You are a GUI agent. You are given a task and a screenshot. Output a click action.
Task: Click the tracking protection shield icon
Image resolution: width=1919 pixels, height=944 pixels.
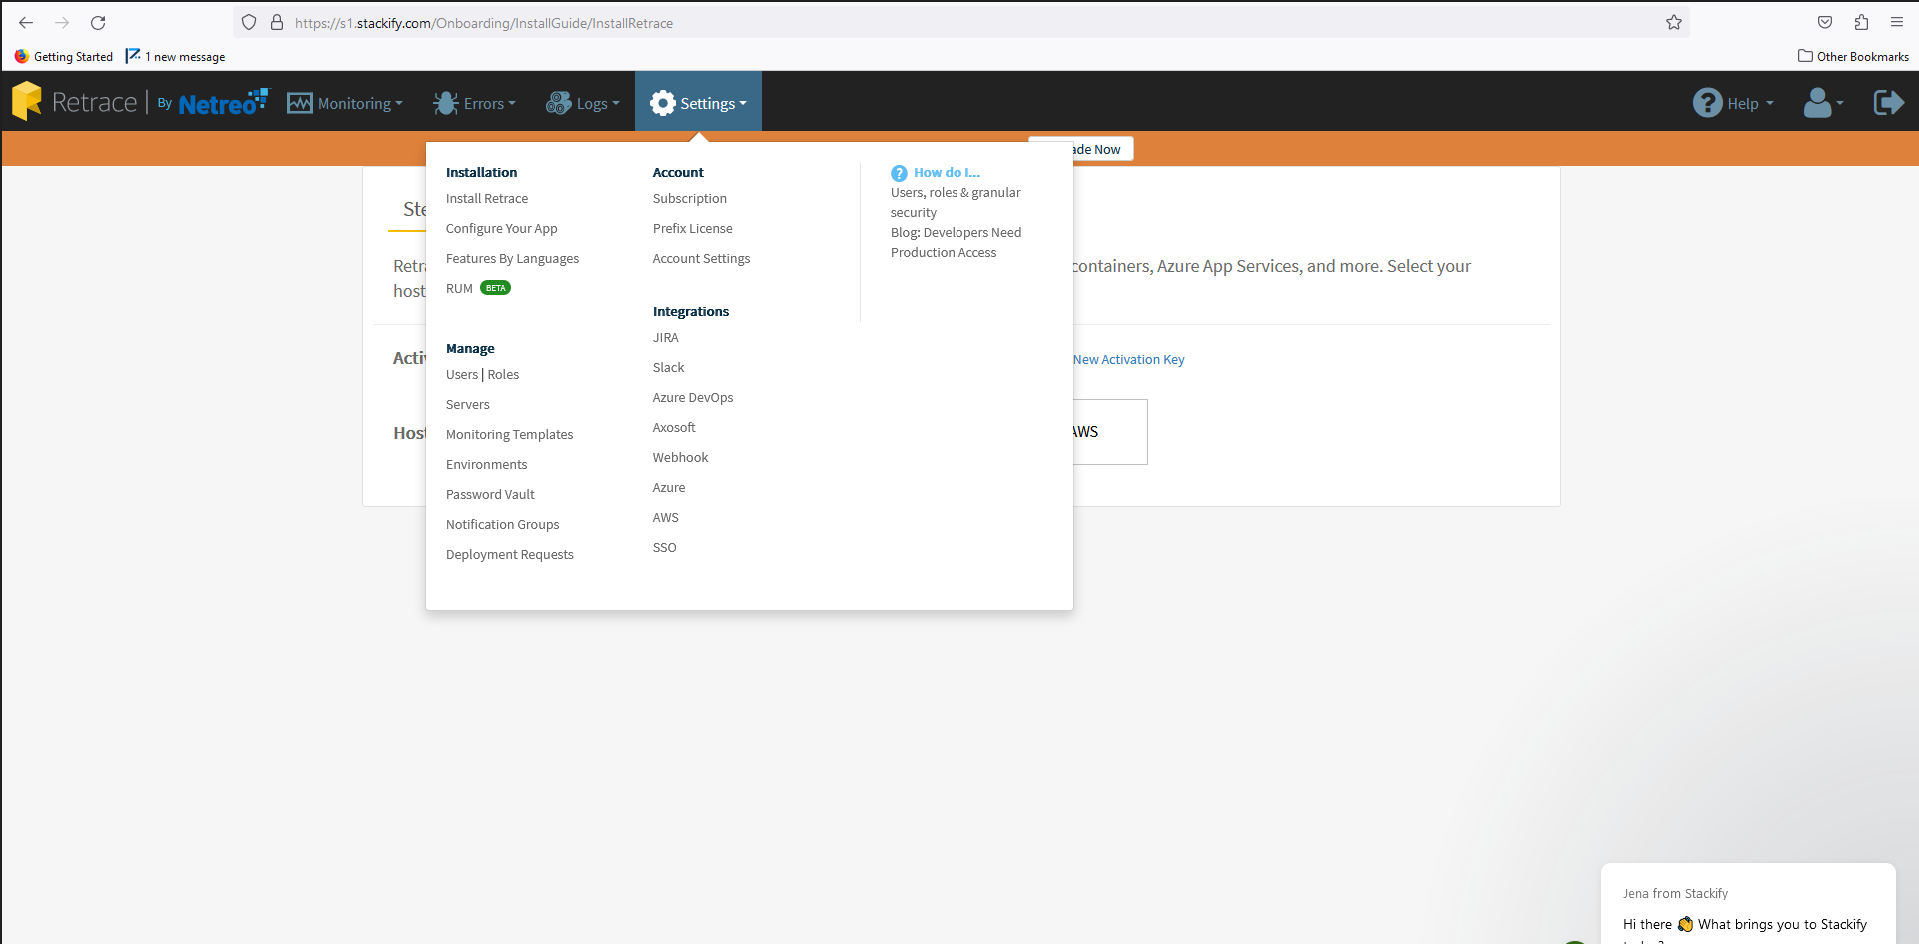click(249, 22)
